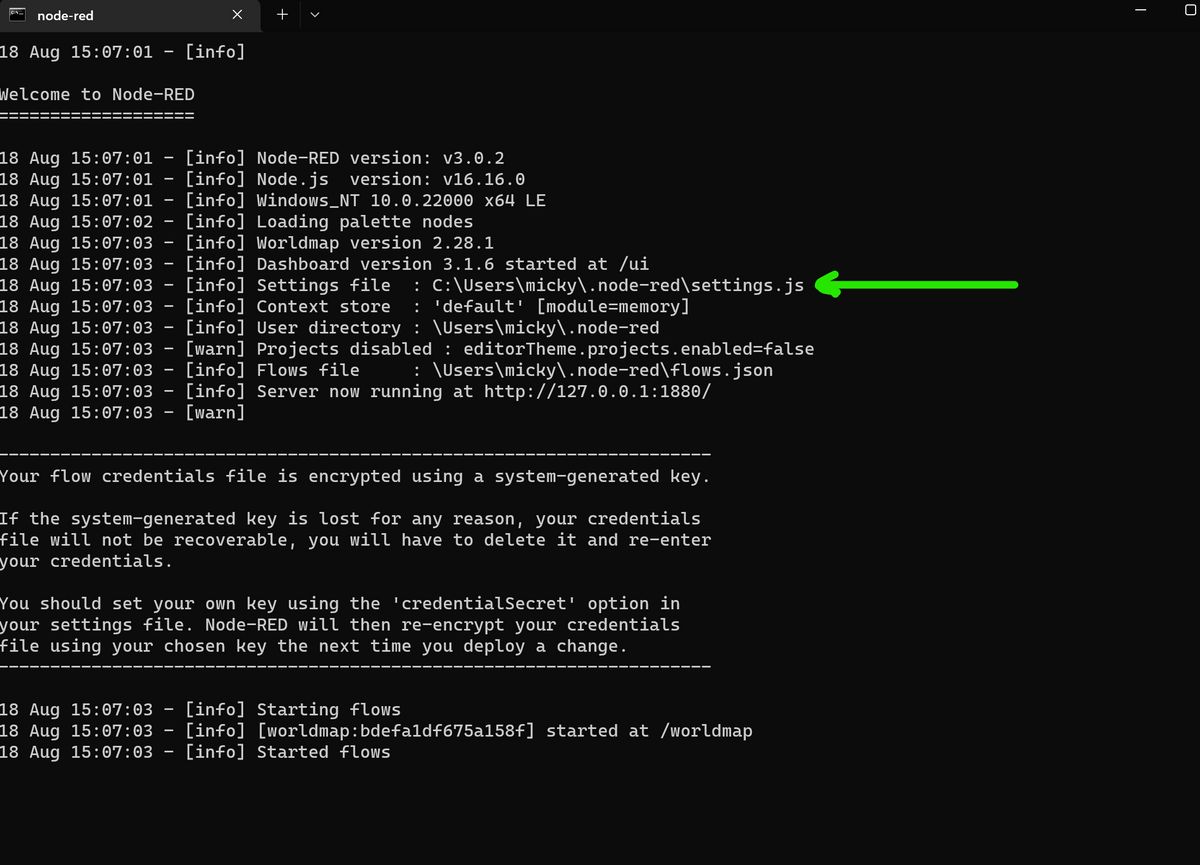Screen dimensions: 1200x865
Task: Open a new terminal tab
Action: [x=282, y=15]
